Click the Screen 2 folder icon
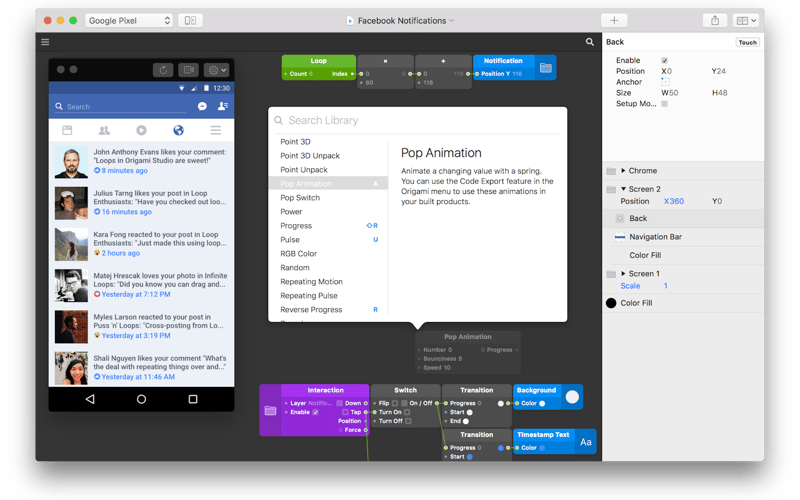The image size is (800, 500). 611,189
